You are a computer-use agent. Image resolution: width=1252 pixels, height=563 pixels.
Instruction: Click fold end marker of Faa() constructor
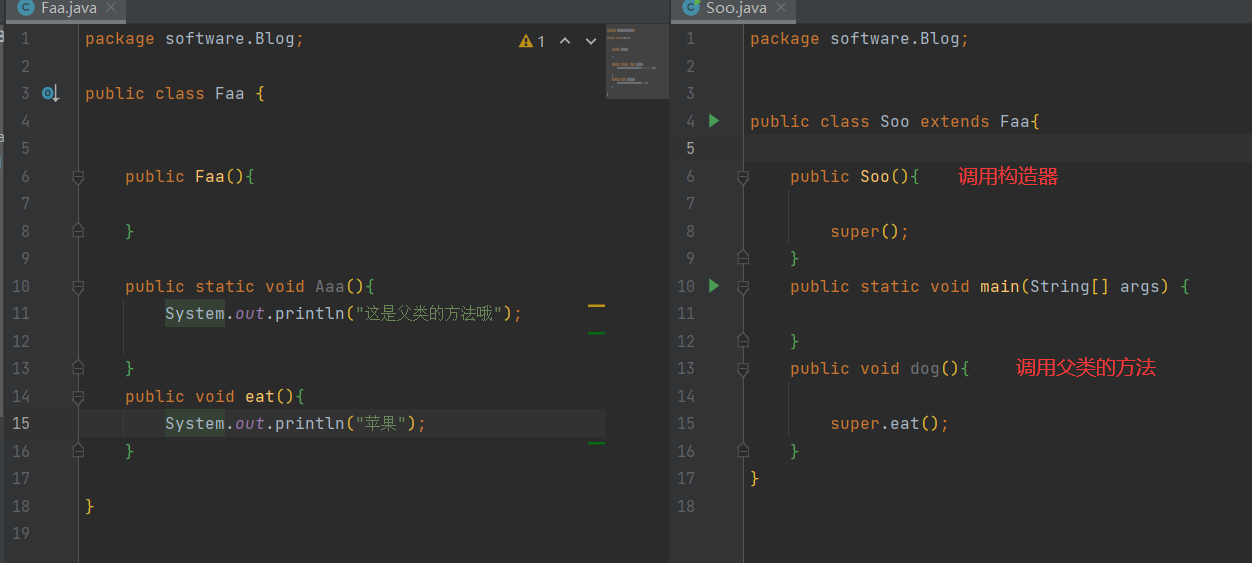78,231
